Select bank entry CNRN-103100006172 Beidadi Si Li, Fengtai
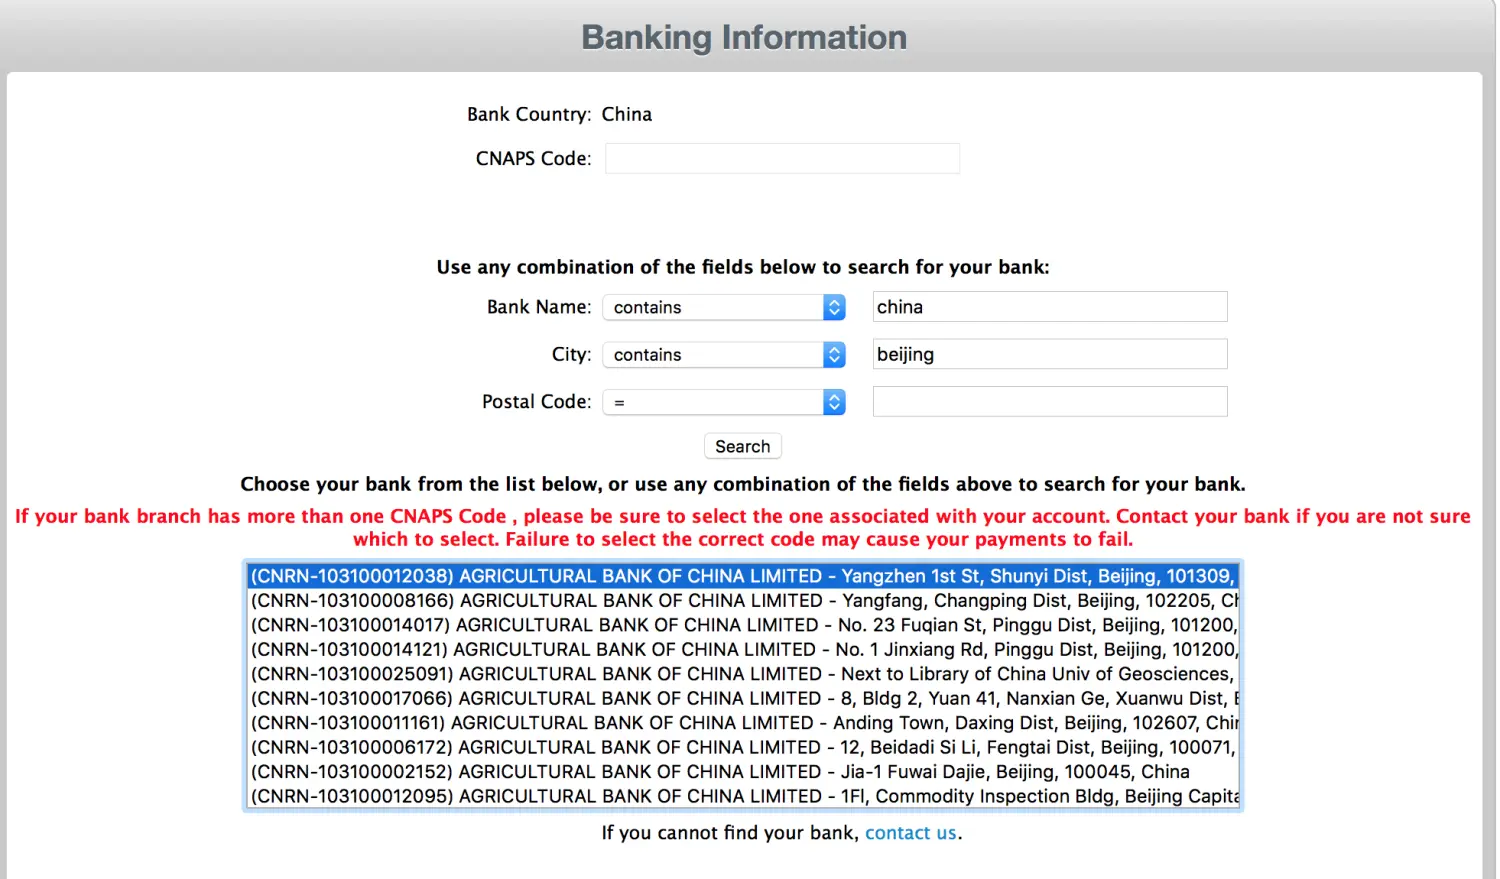The image size is (1500, 879). click(743, 748)
